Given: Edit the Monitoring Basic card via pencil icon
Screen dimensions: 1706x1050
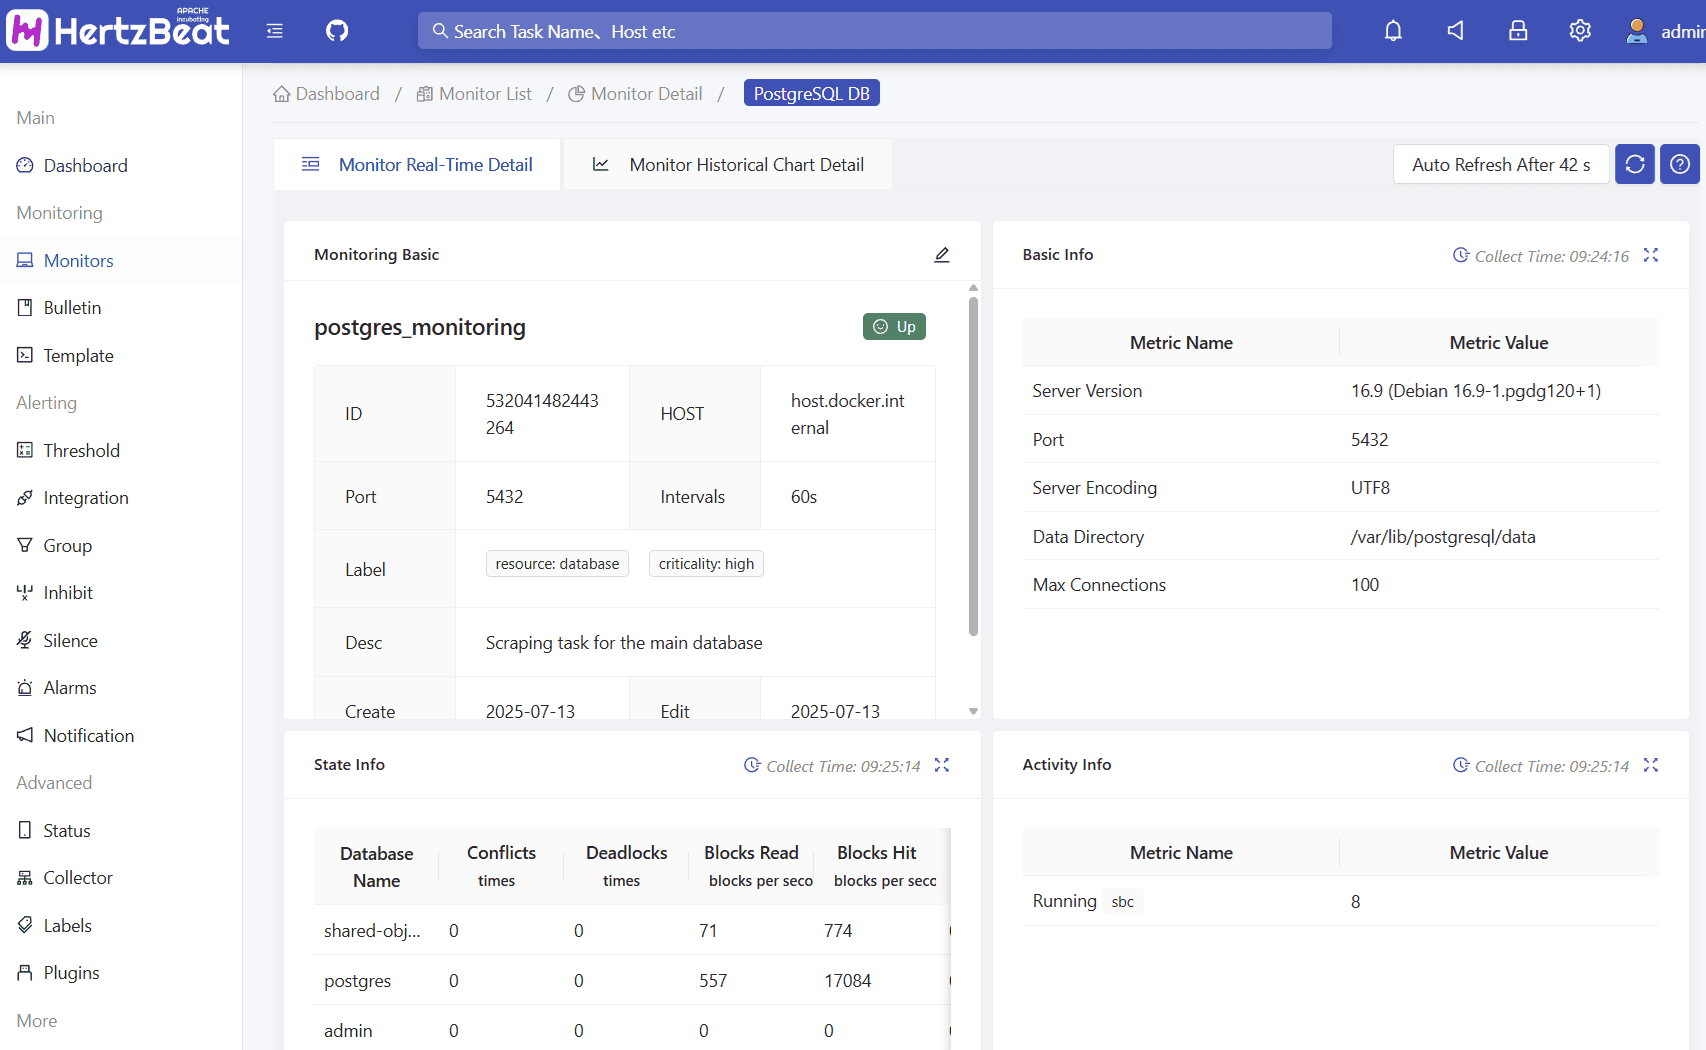Looking at the screenshot, I should (x=942, y=255).
